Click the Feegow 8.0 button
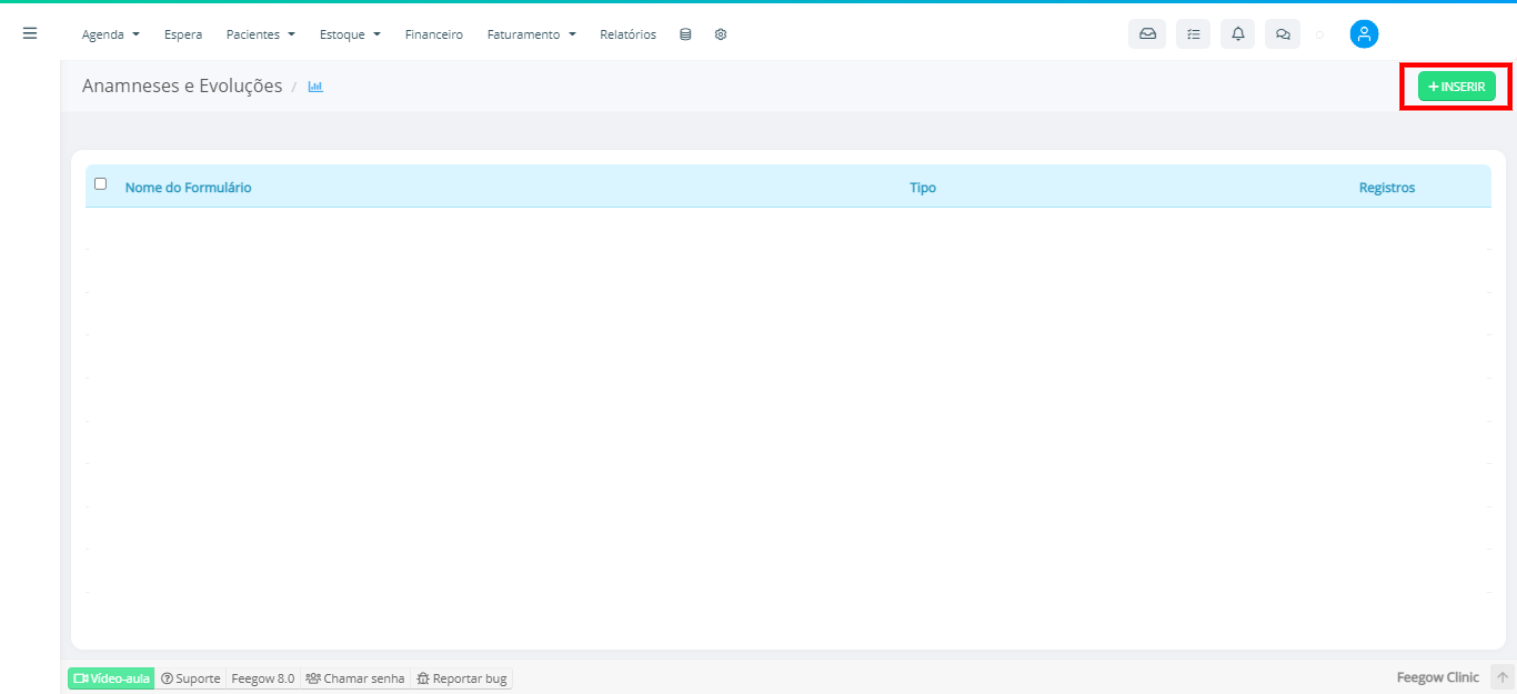This screenshot has height=694, width=1517. [x=263, y=678]
